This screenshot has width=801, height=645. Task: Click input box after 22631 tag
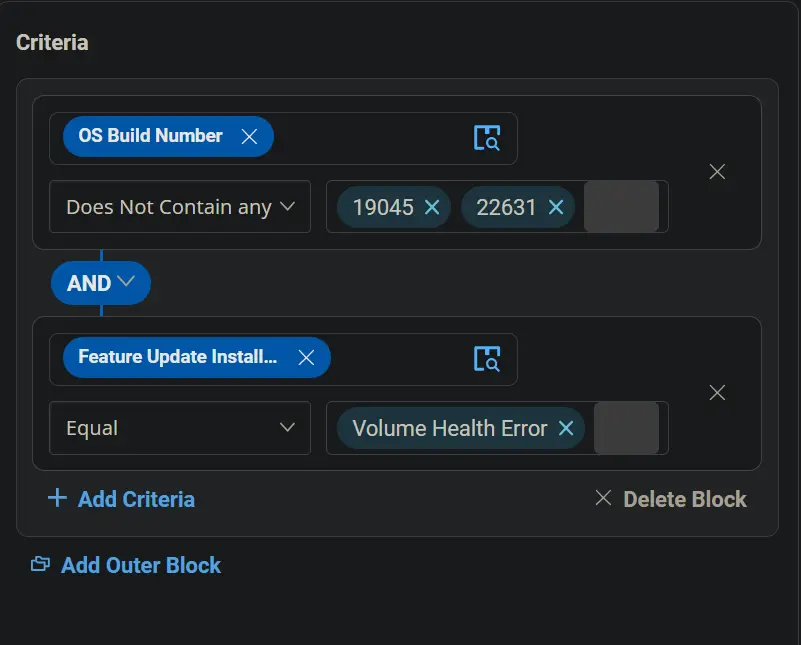click(x=621, y=207)
